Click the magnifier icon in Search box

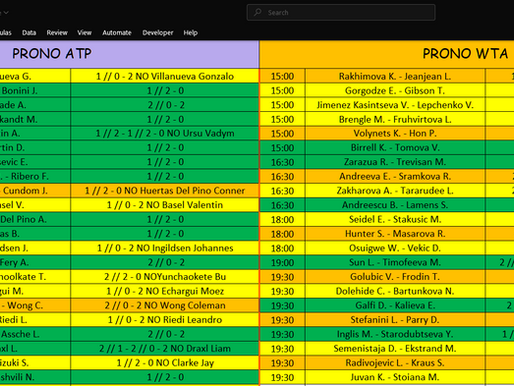tap(258, 13)
